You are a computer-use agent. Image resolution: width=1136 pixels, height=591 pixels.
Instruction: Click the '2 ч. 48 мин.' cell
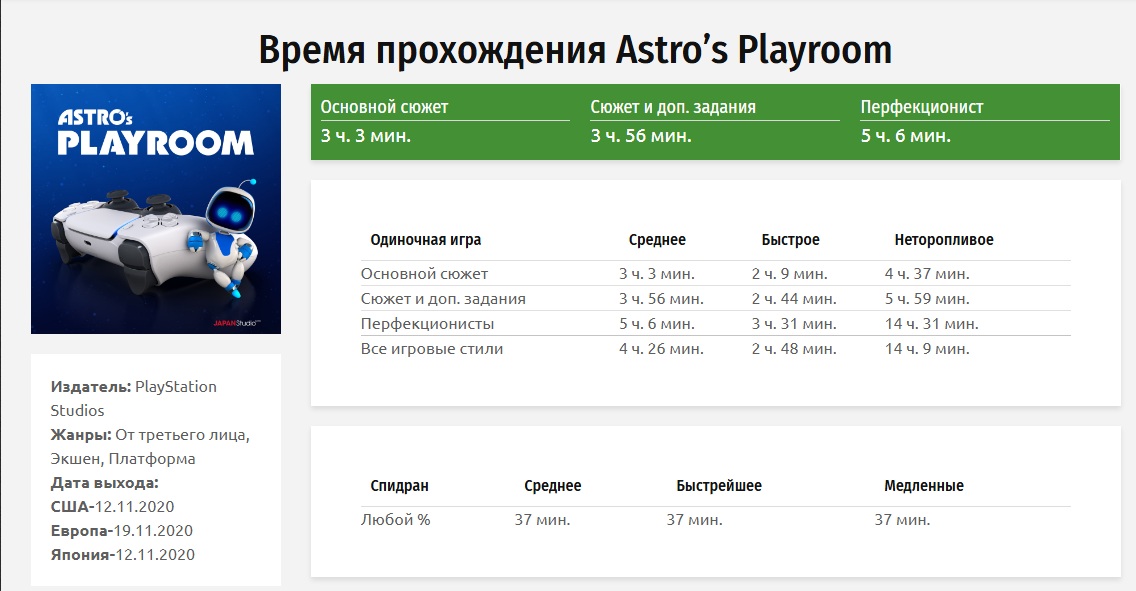[x=794, y=348]
